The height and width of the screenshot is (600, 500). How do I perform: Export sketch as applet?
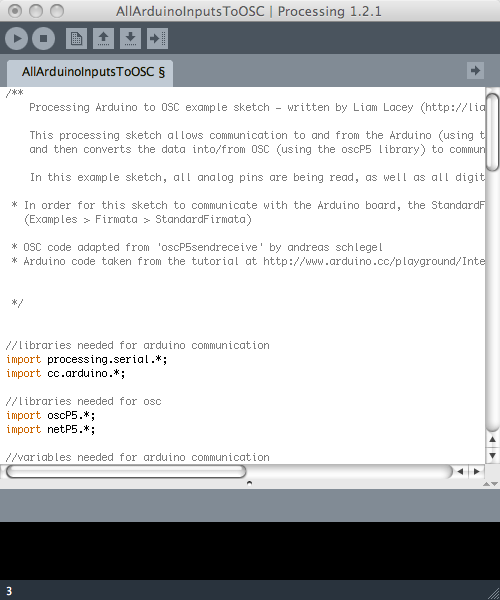point(157,38)
